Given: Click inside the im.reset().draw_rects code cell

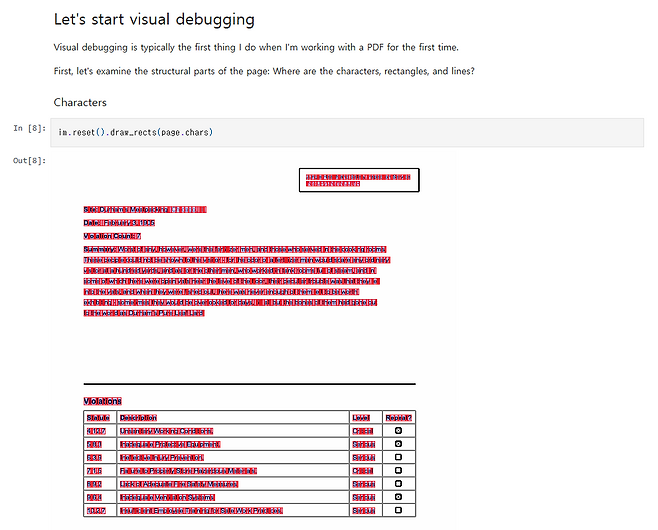Looking at the screenshot, I should pos(347,133).
